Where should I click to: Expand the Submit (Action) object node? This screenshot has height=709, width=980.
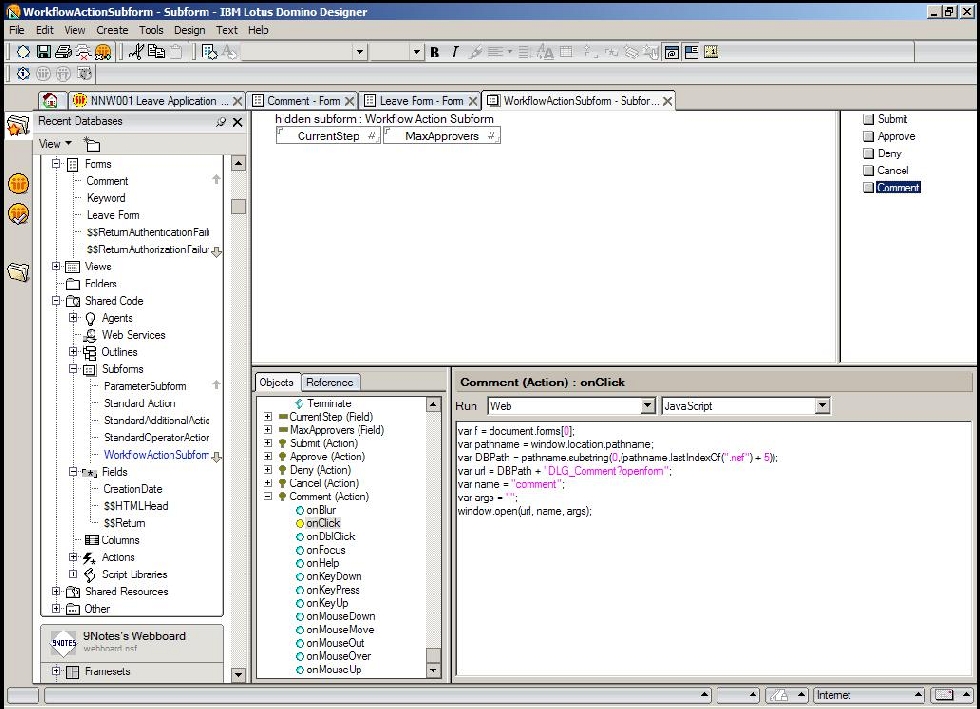tap(268, 443)
